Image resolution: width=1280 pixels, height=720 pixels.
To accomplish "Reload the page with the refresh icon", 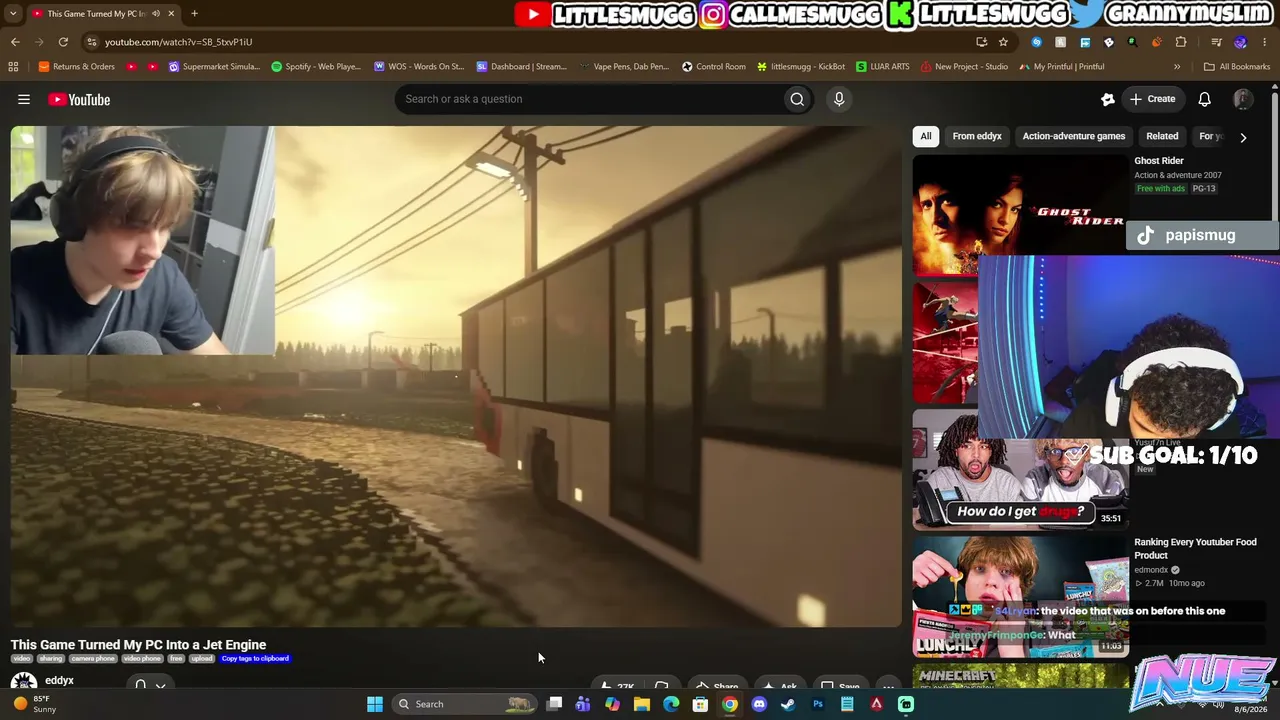I will click(x=63, y=42).
